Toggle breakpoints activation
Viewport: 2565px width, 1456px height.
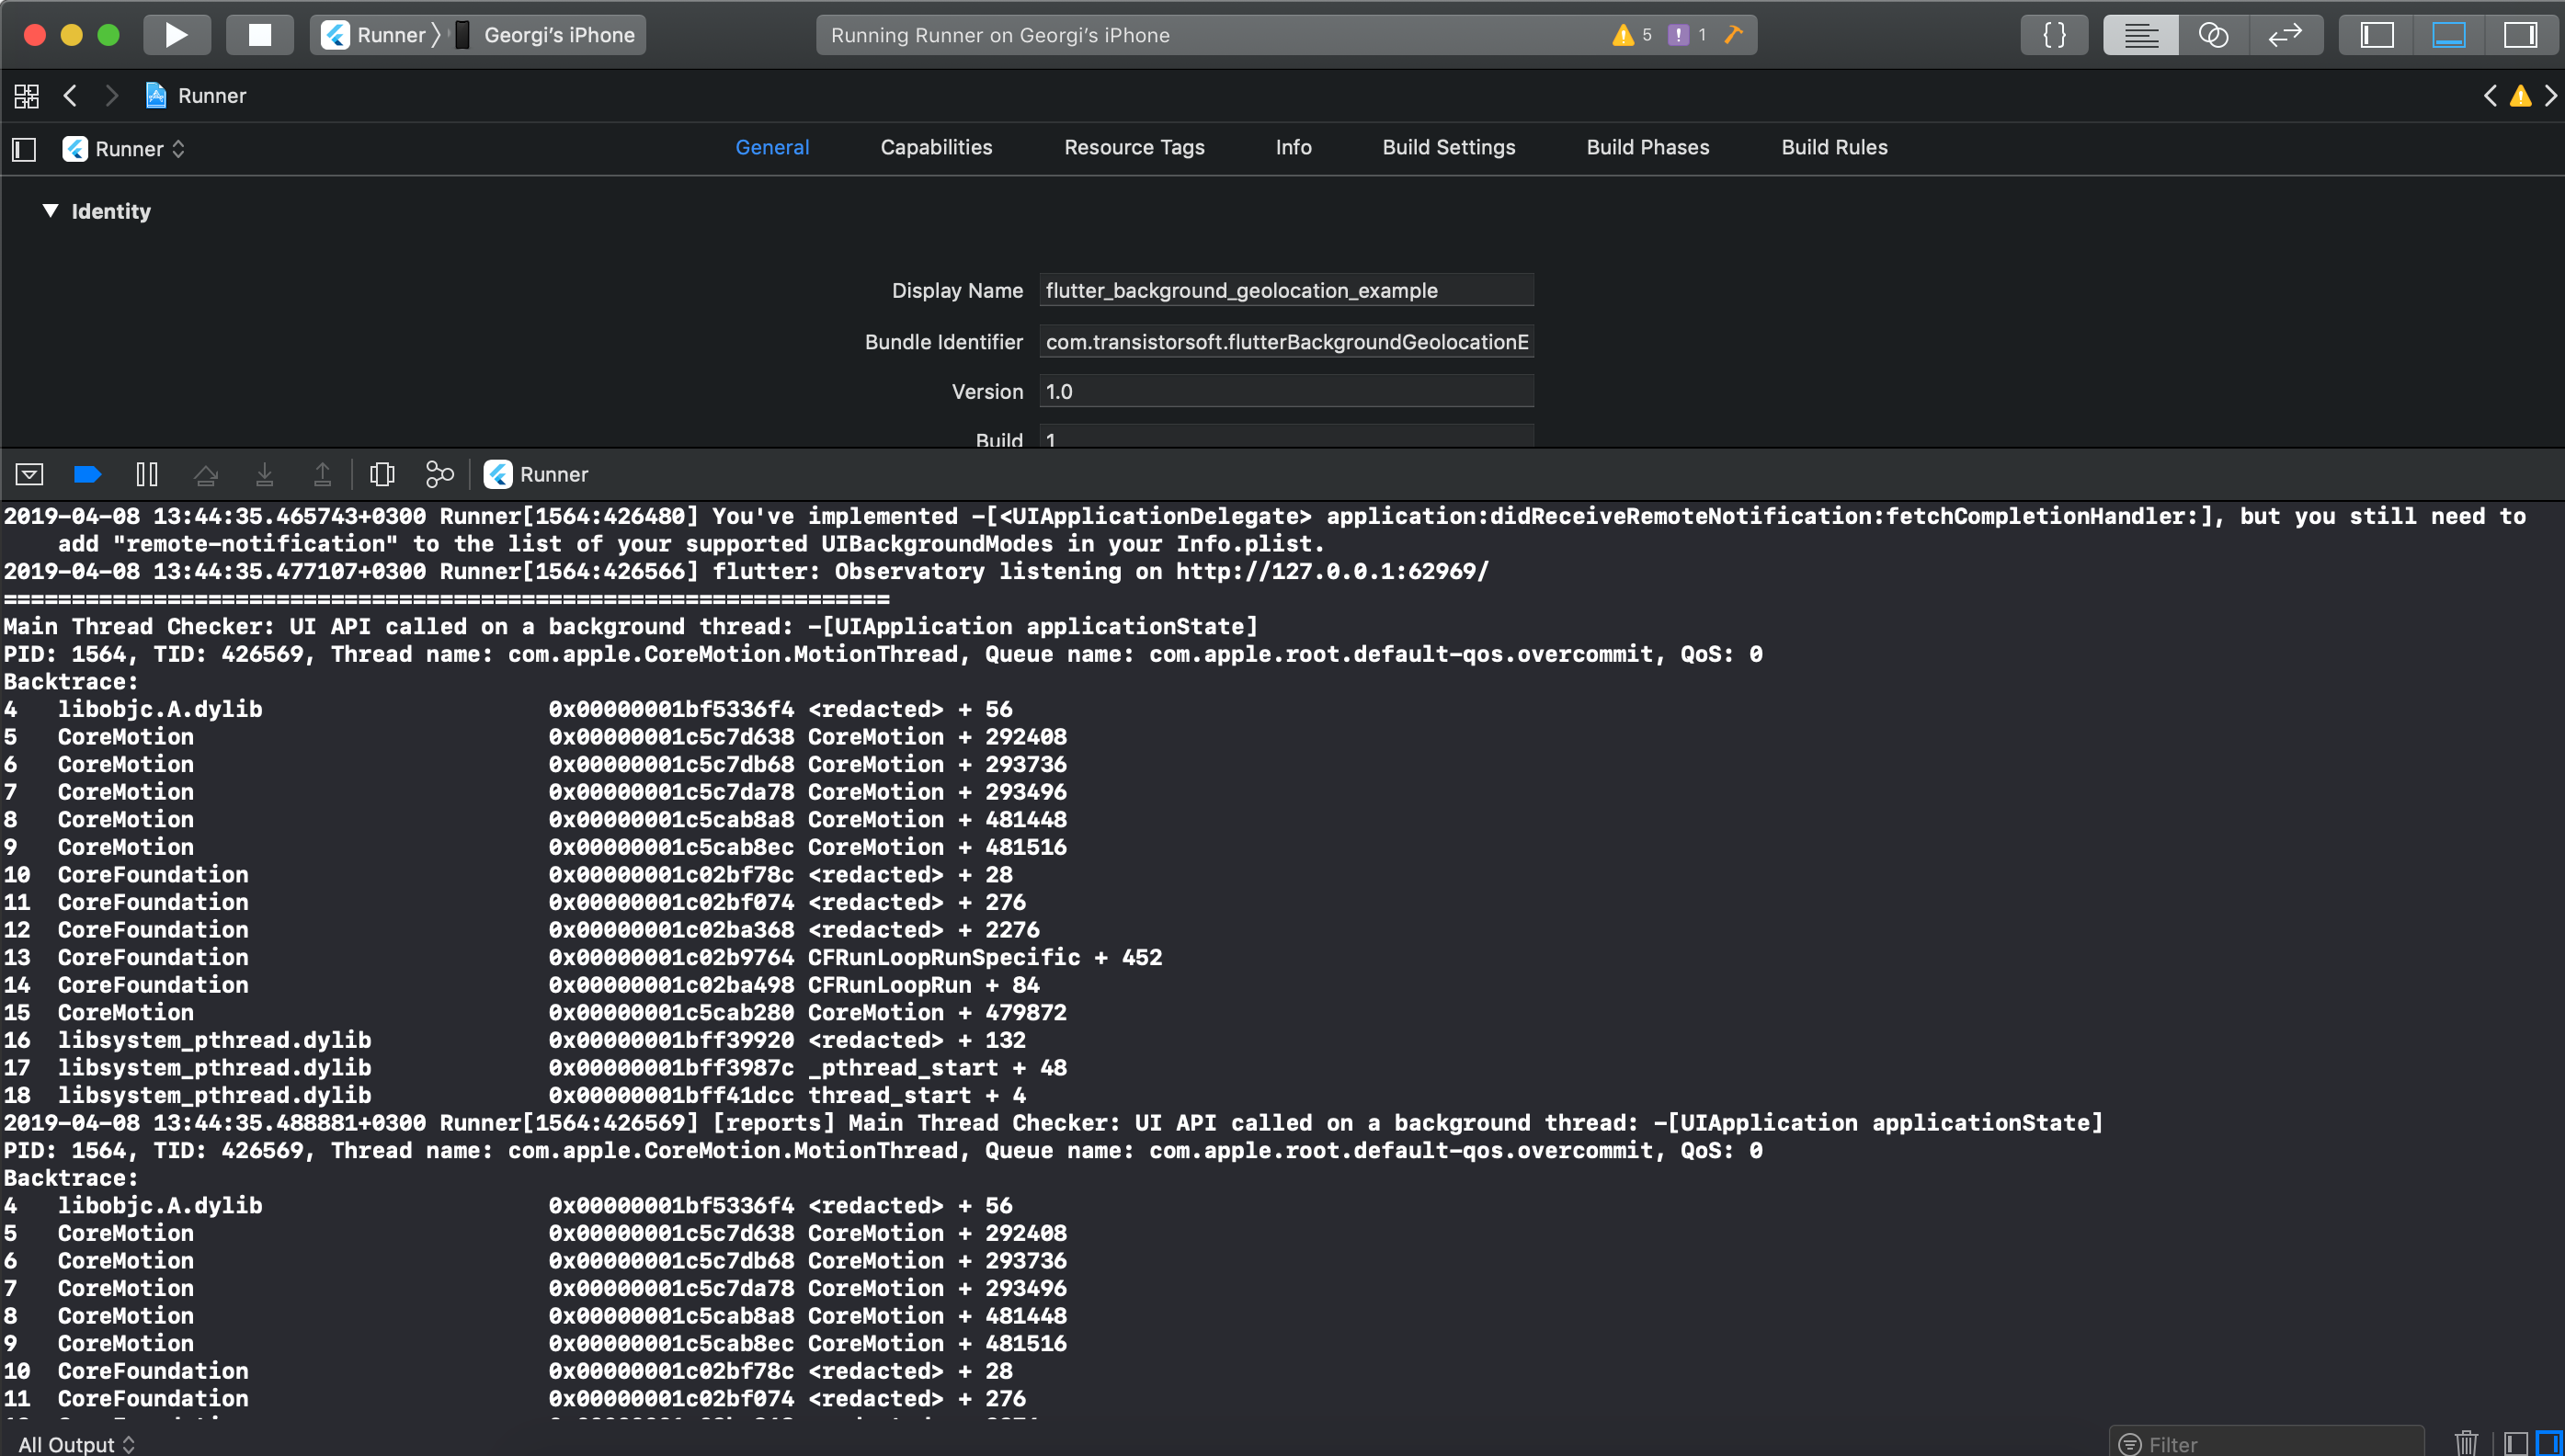click(88, 474)
